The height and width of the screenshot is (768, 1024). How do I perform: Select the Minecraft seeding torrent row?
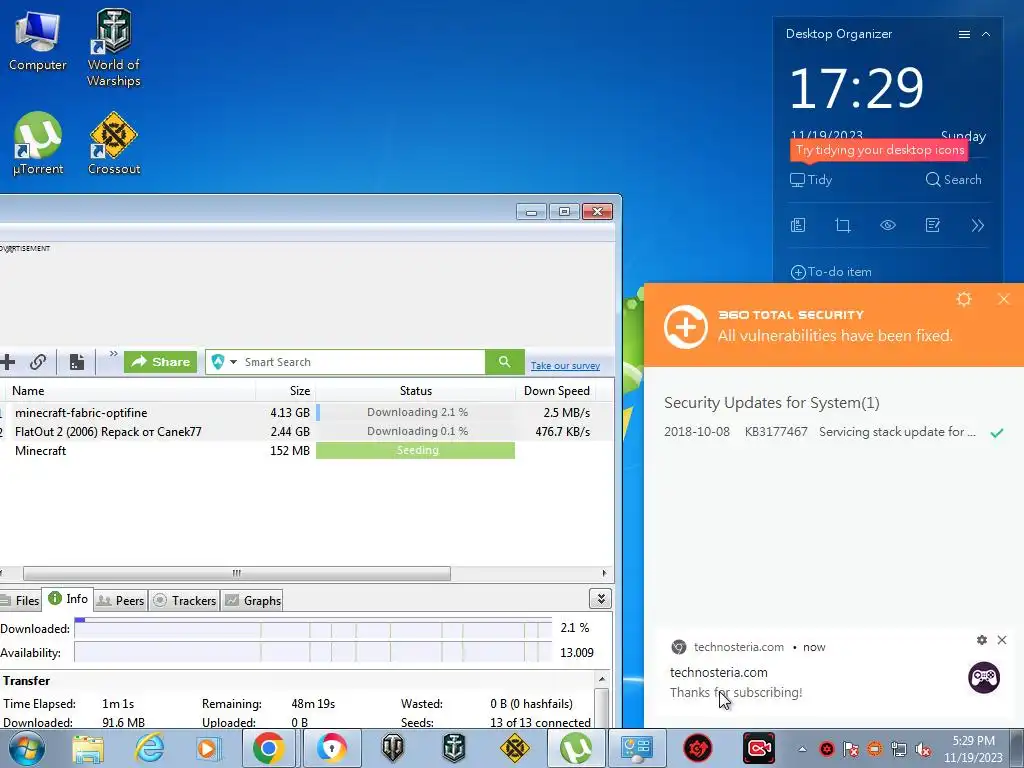click(307, 451)
